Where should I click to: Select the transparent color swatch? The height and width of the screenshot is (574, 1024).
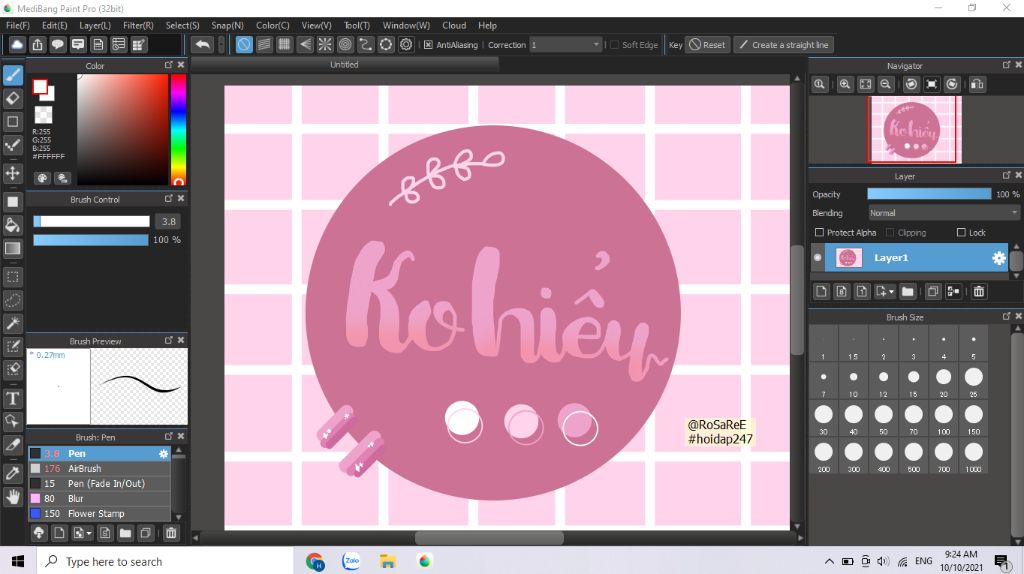point(44,115)
